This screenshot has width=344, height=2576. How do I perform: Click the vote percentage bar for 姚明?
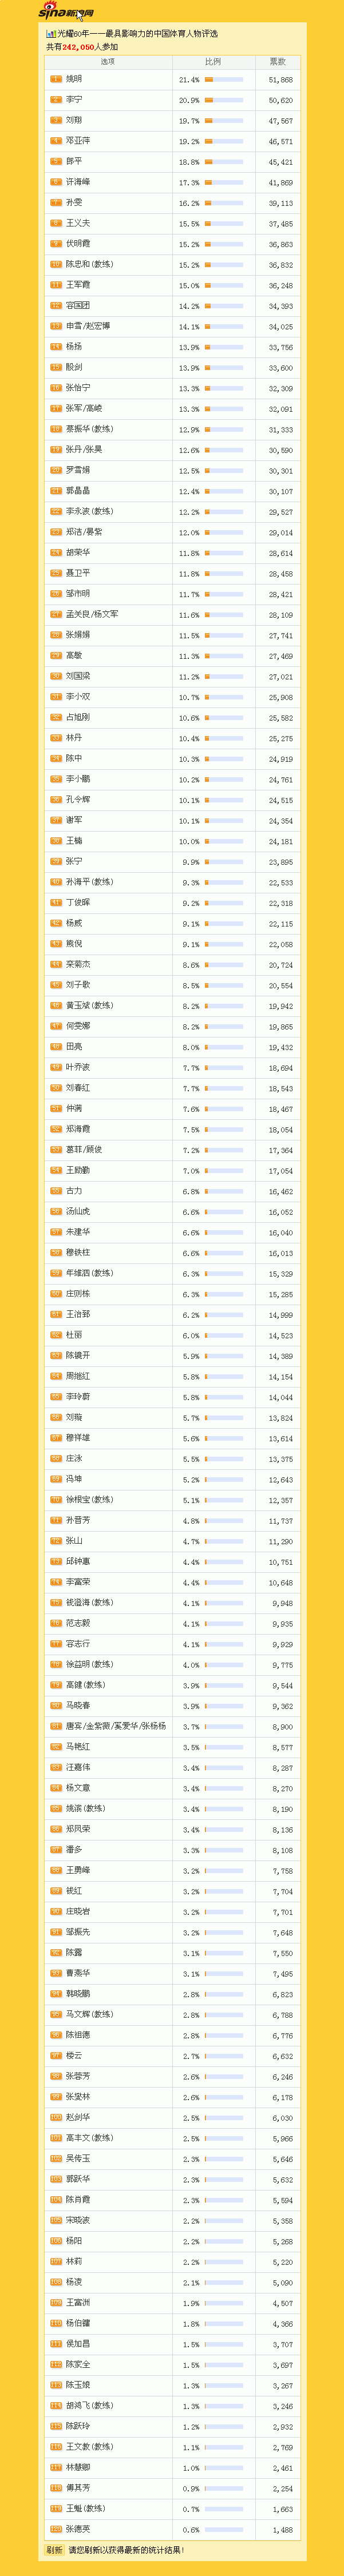(224, 79)
